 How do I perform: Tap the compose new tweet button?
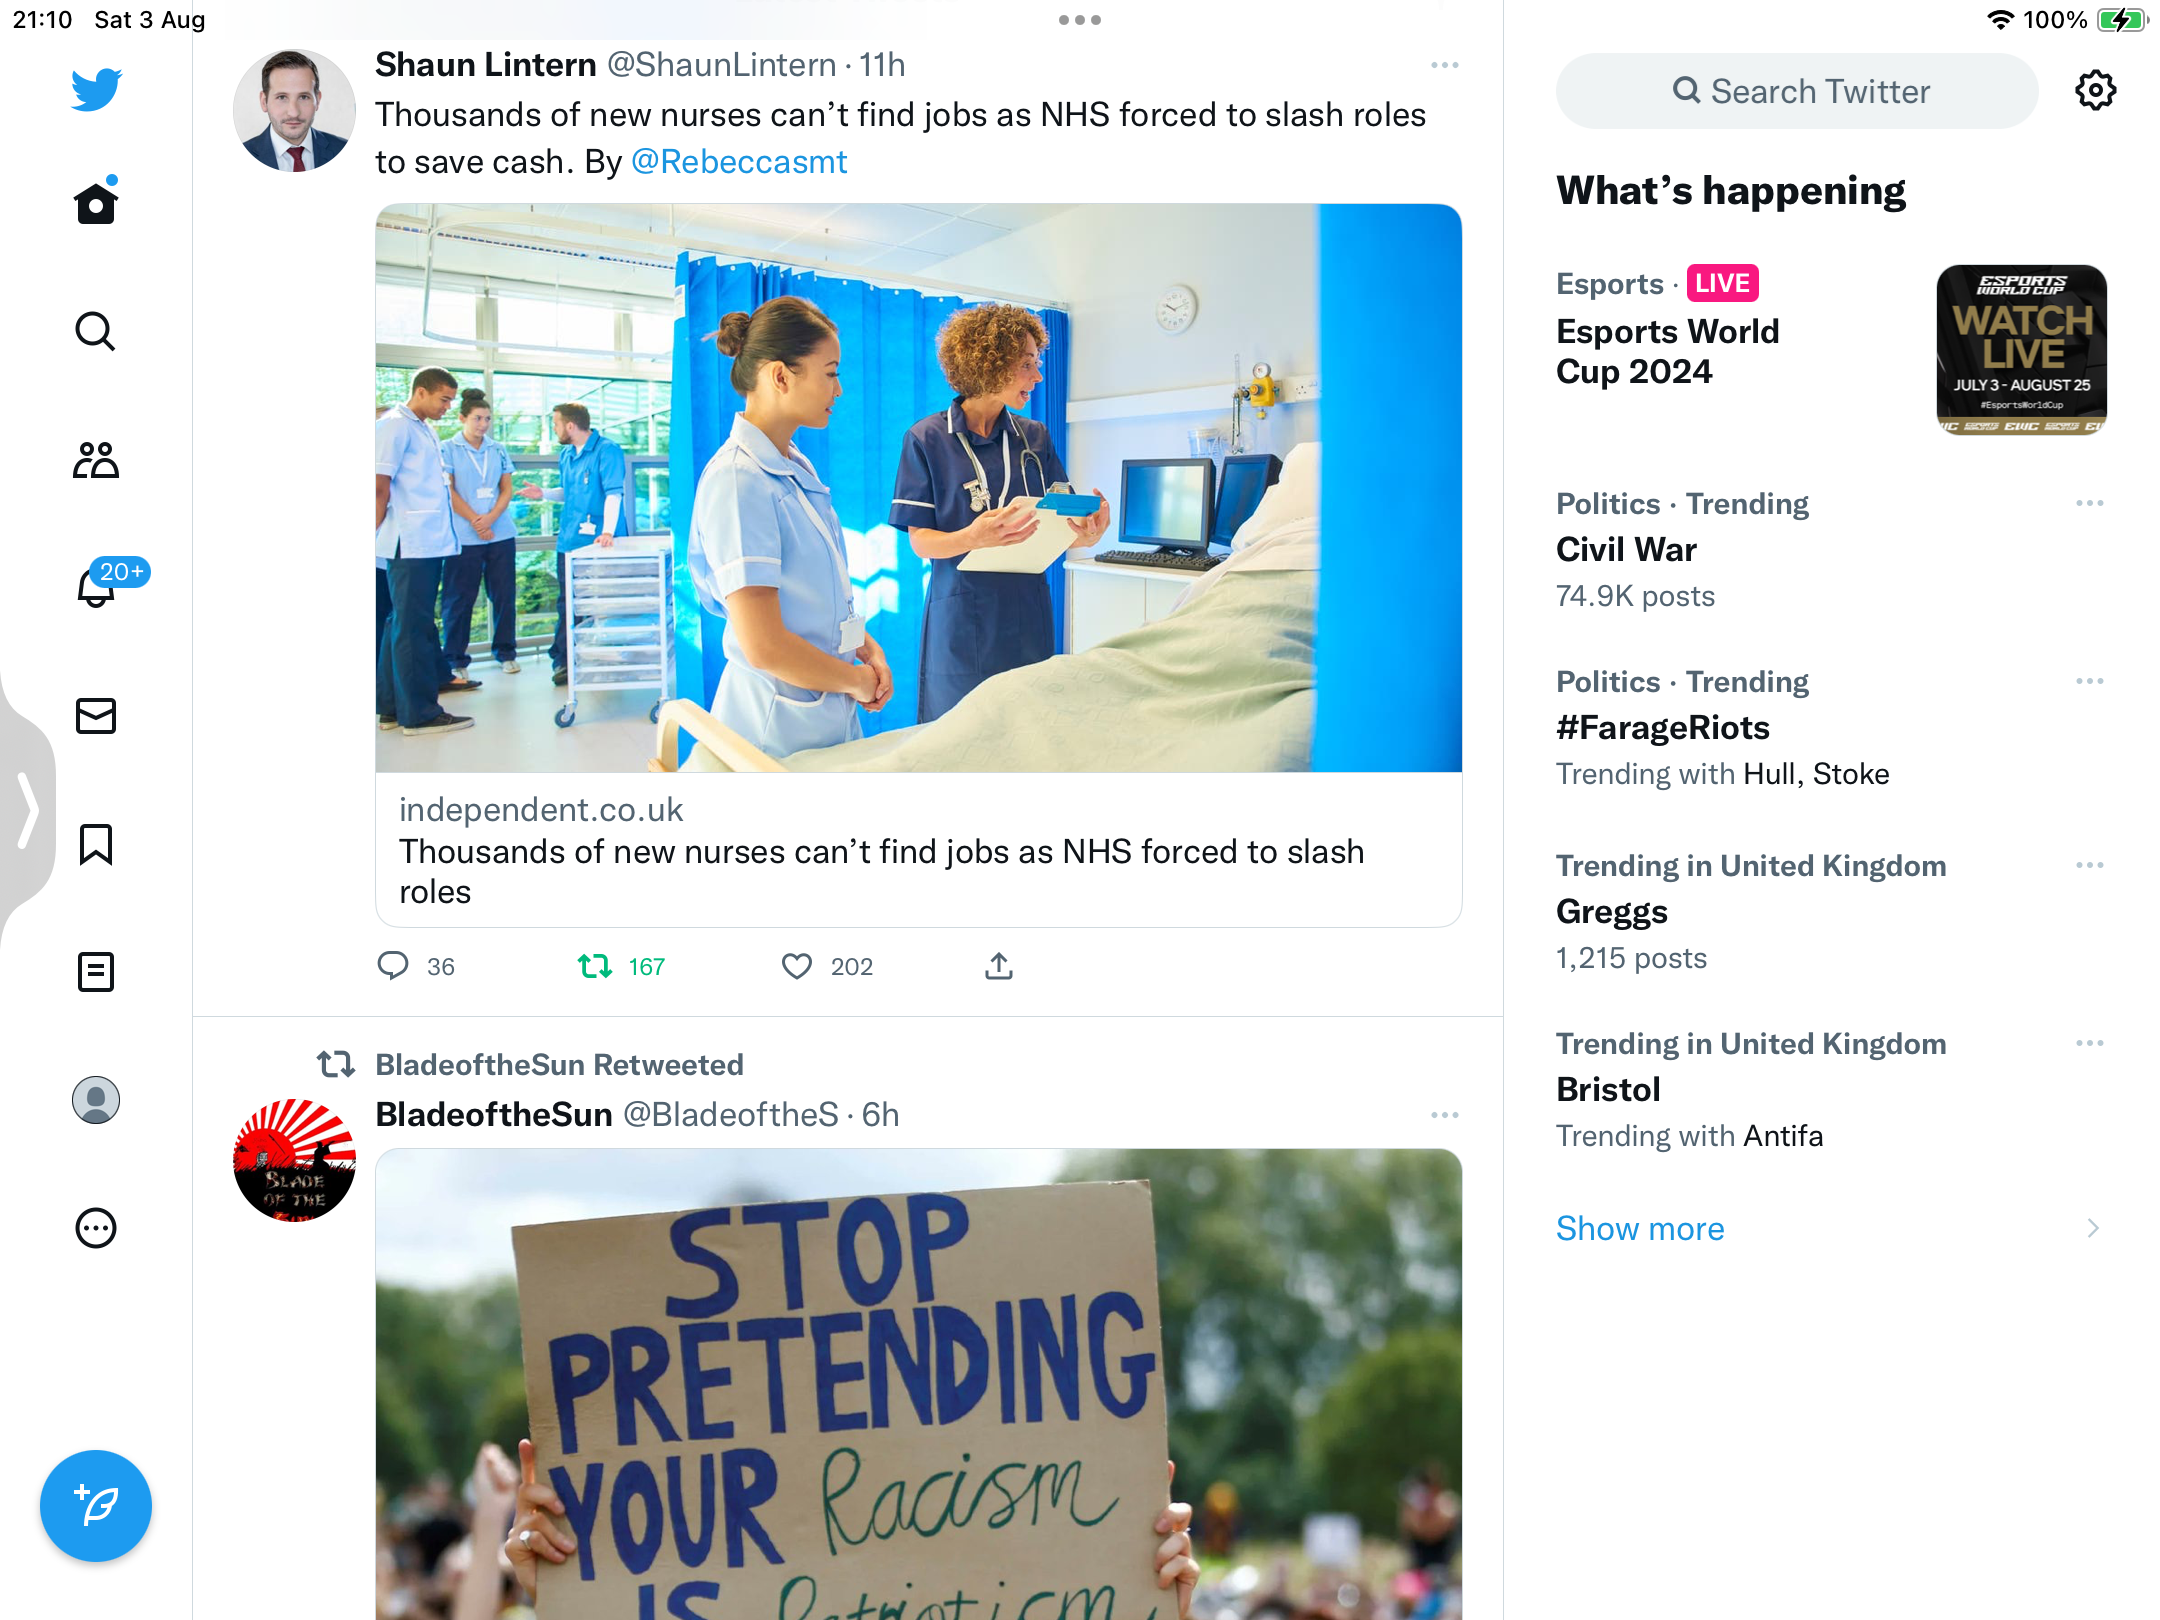point(96,1506)
